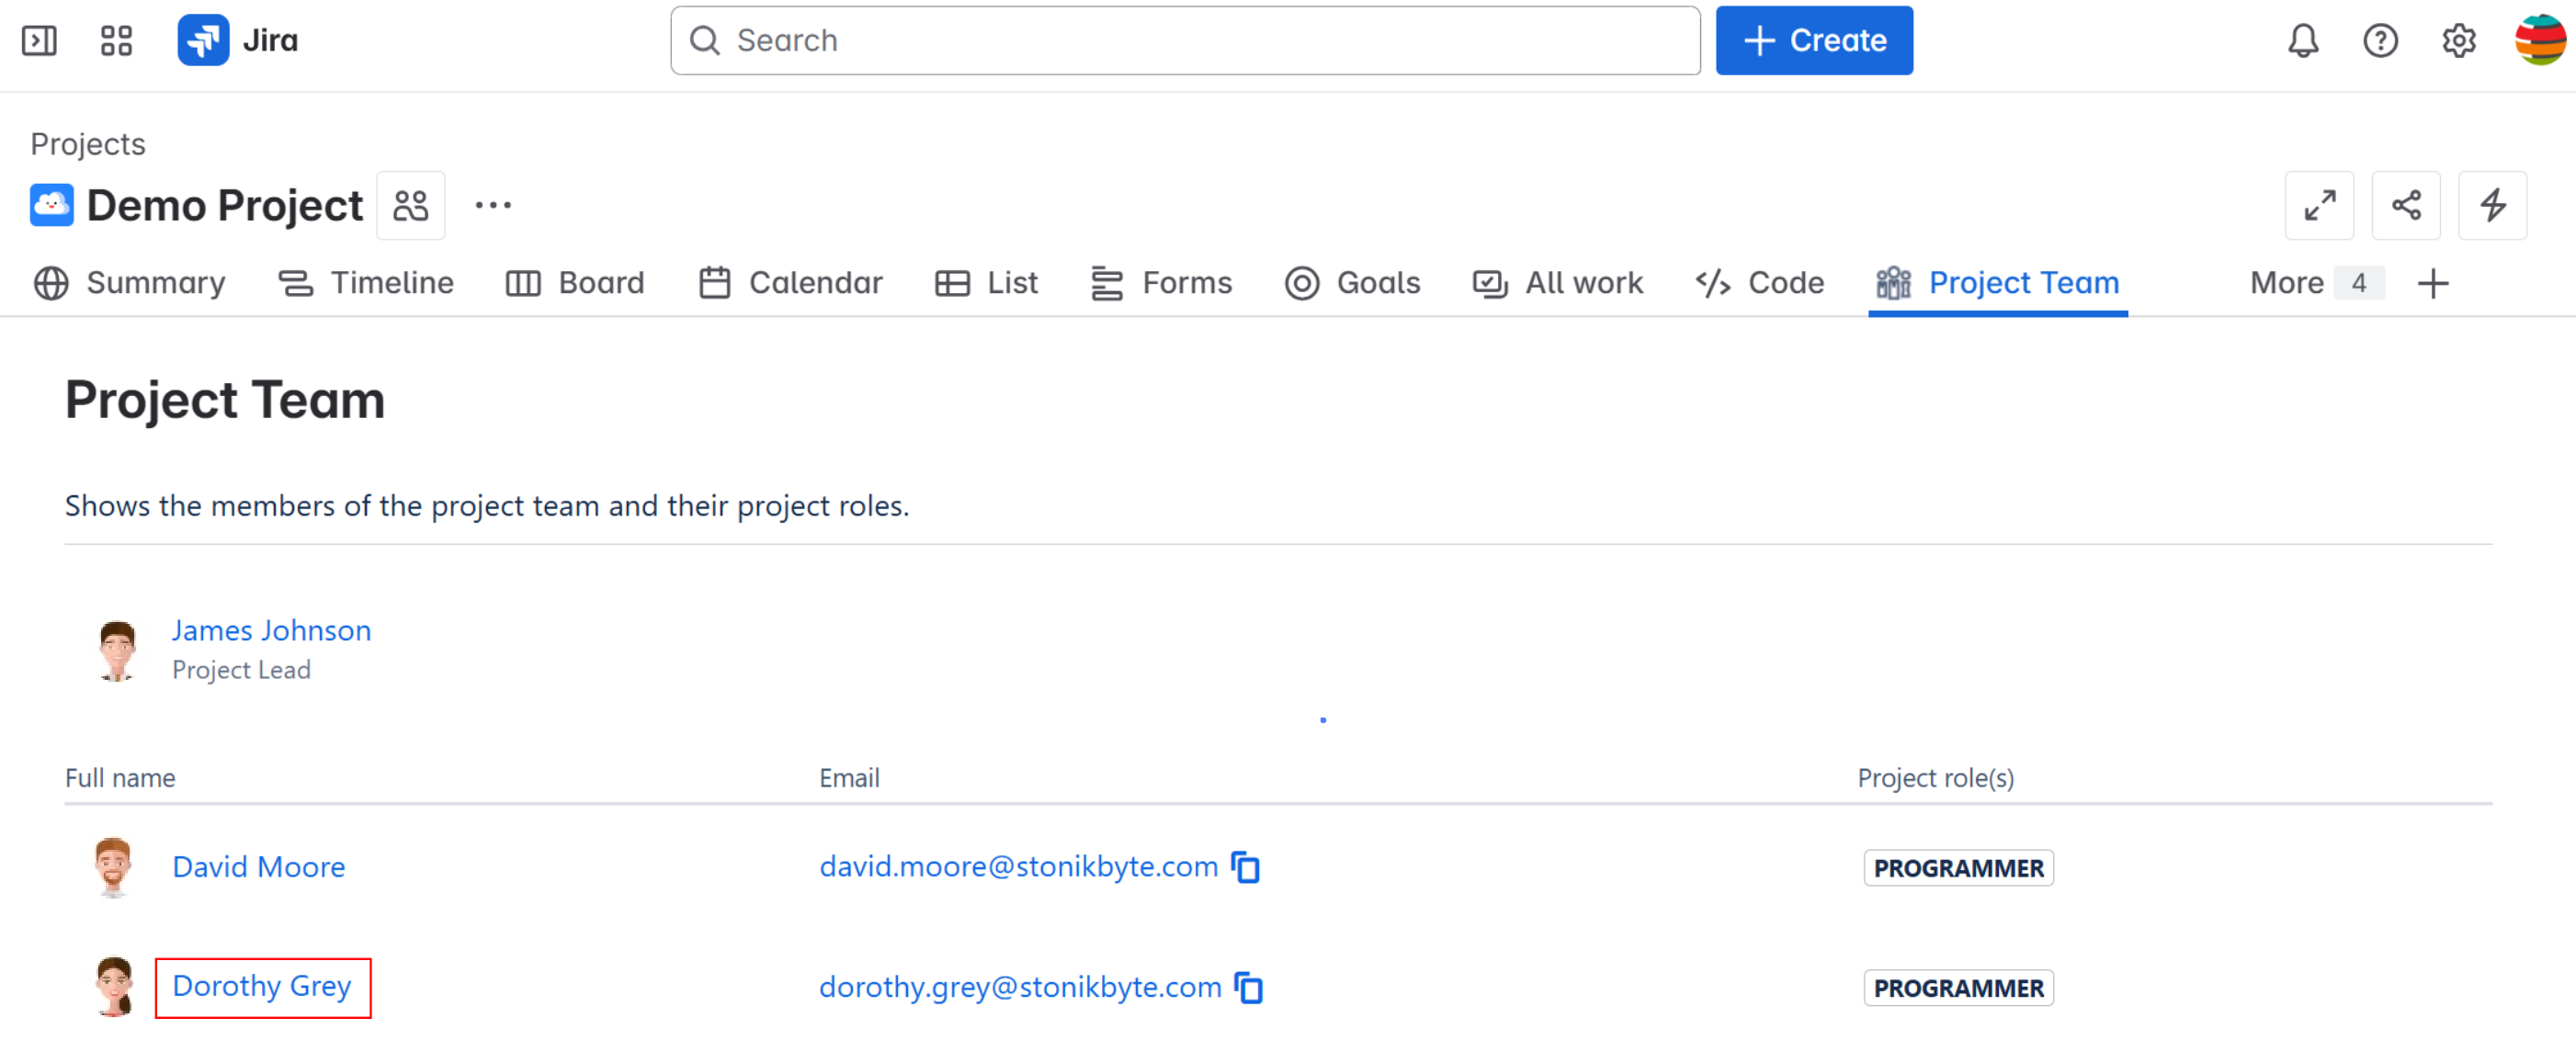Enter full screen with the expand arrows icon
The height and width of the screenshot is (1063, 2576).
pos(2319,205)
